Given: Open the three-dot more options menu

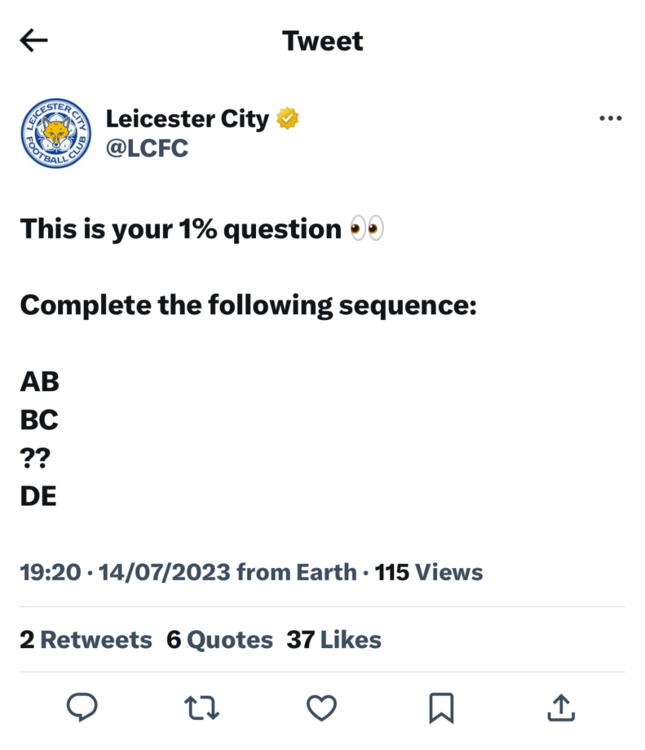Looking at the screenshot, I should tap(611, 118).
